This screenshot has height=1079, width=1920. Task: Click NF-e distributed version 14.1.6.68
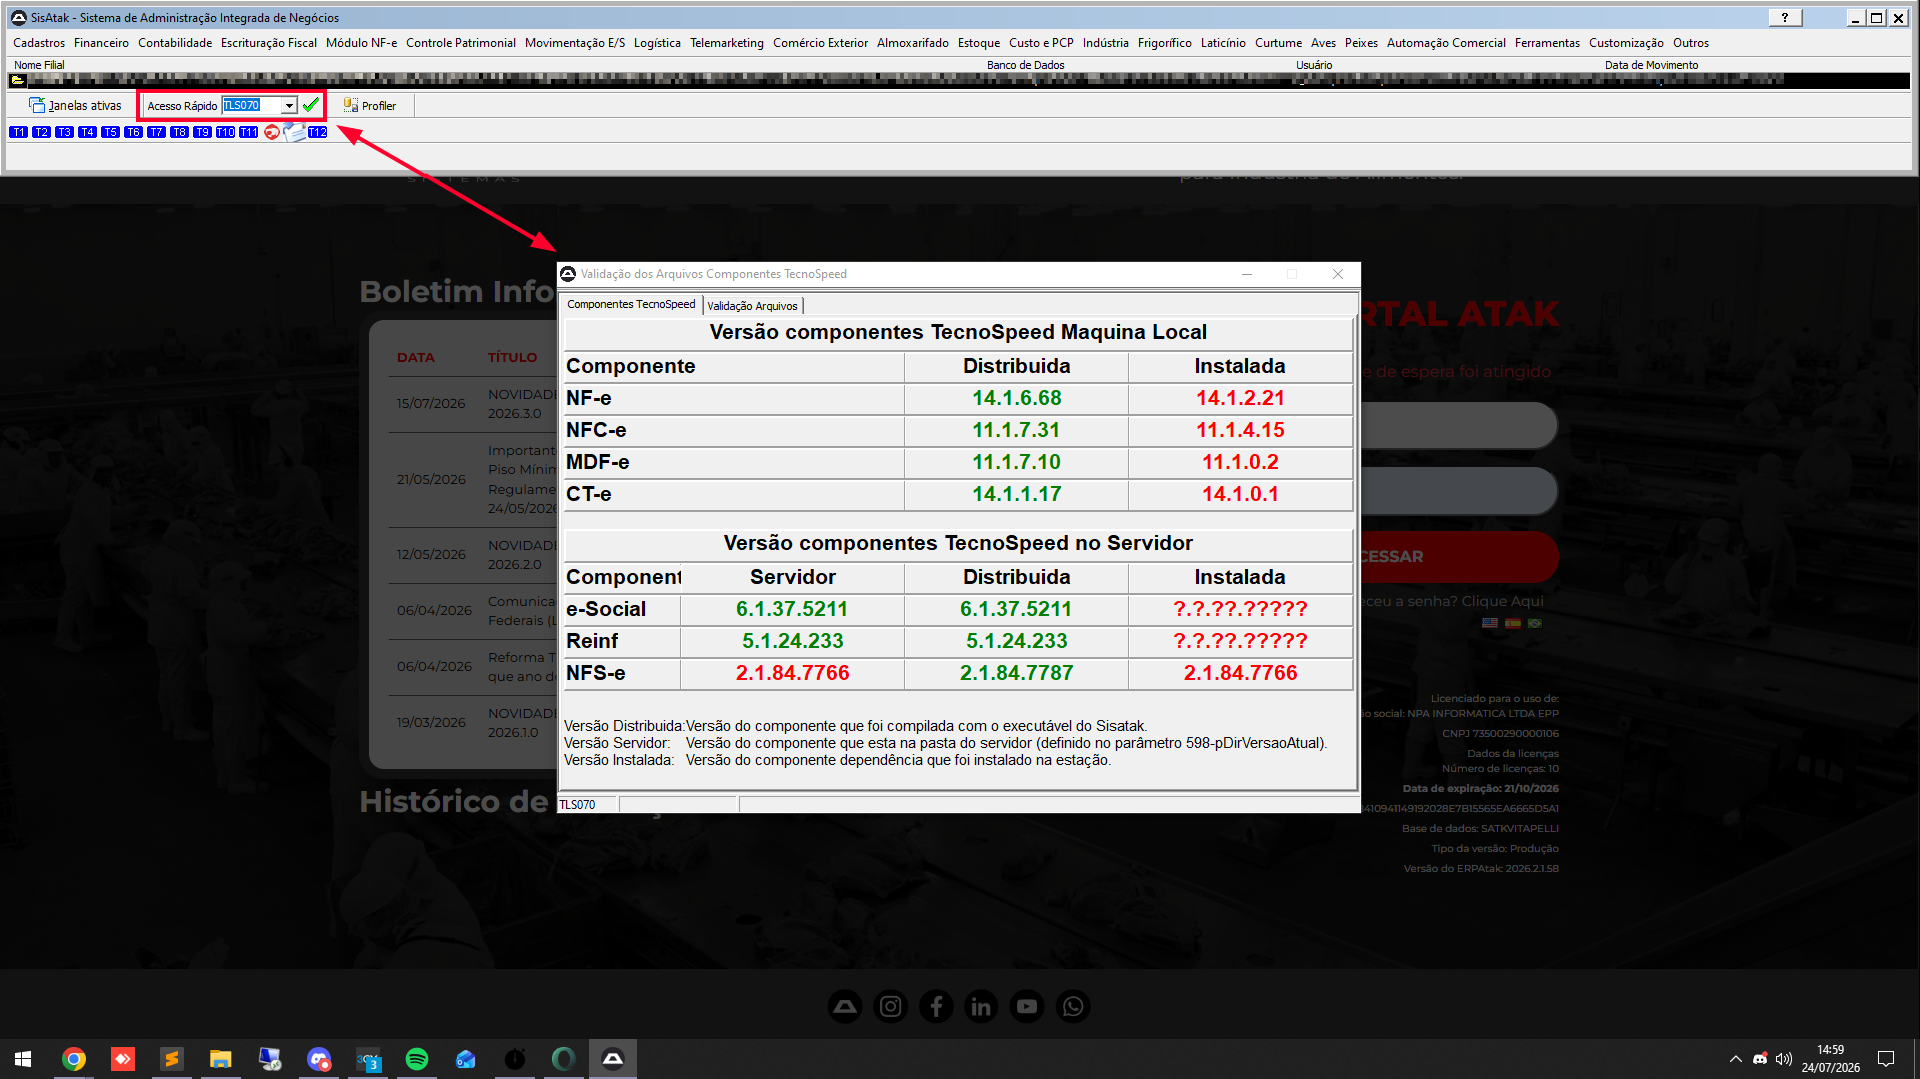pos(1017,398)
